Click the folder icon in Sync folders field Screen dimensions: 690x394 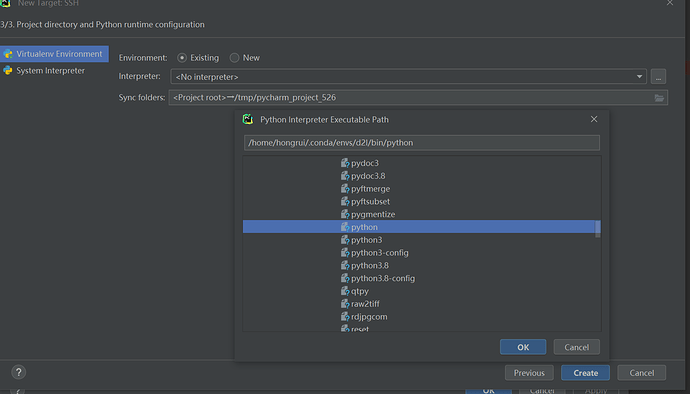coord(659,98)
